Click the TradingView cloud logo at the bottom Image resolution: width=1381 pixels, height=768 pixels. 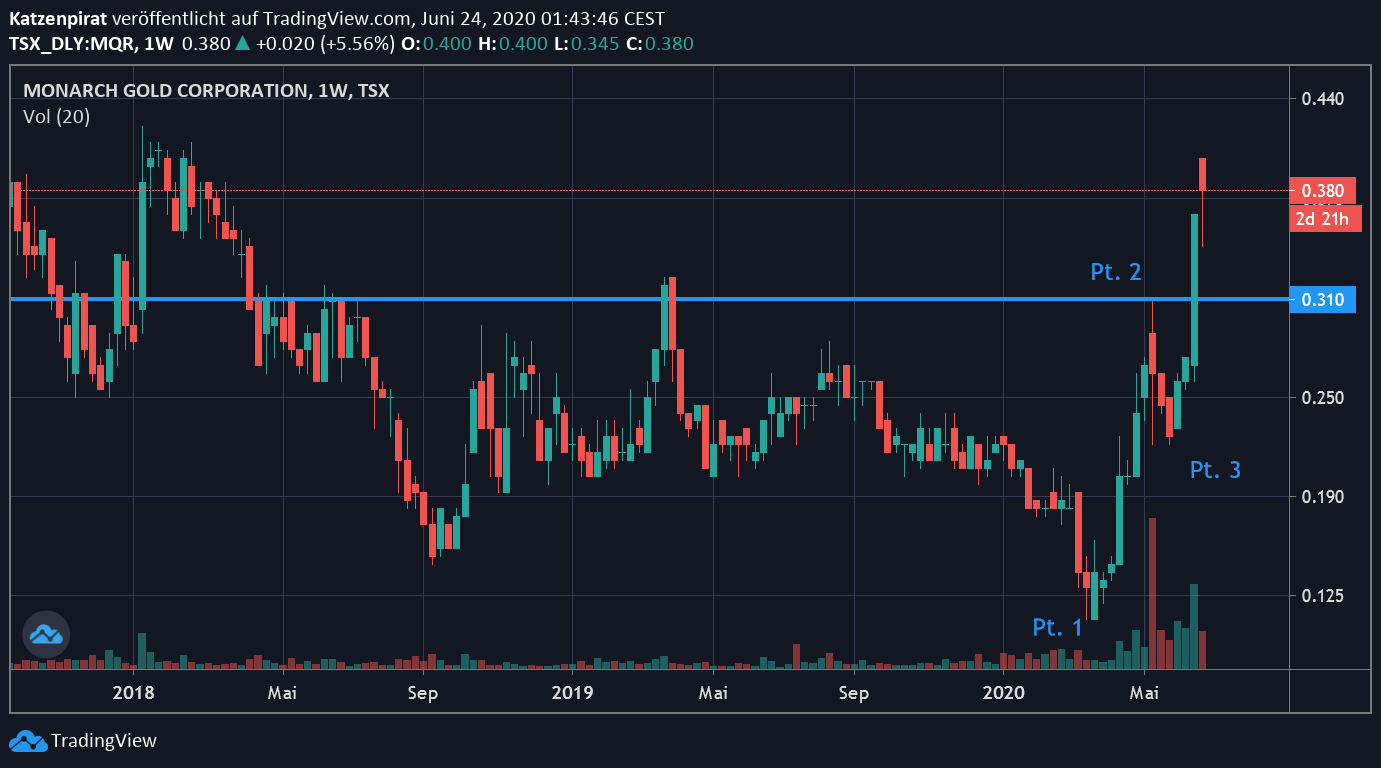point(28,741)
